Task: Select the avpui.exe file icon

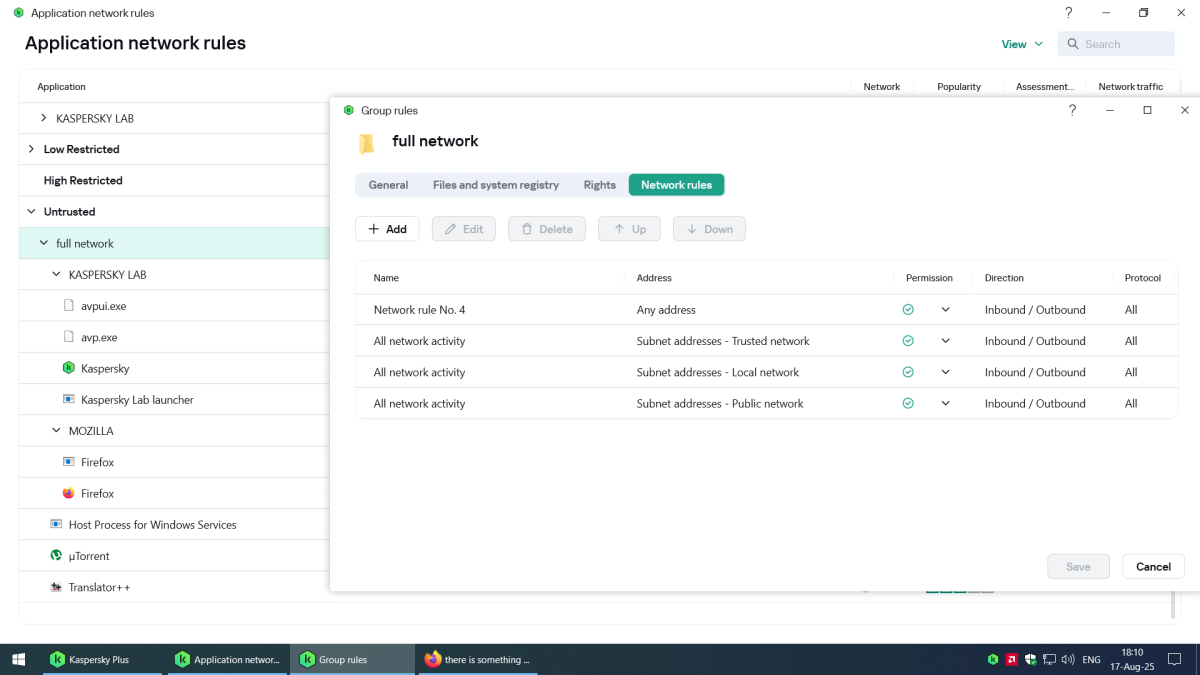Action: [69, 306]
